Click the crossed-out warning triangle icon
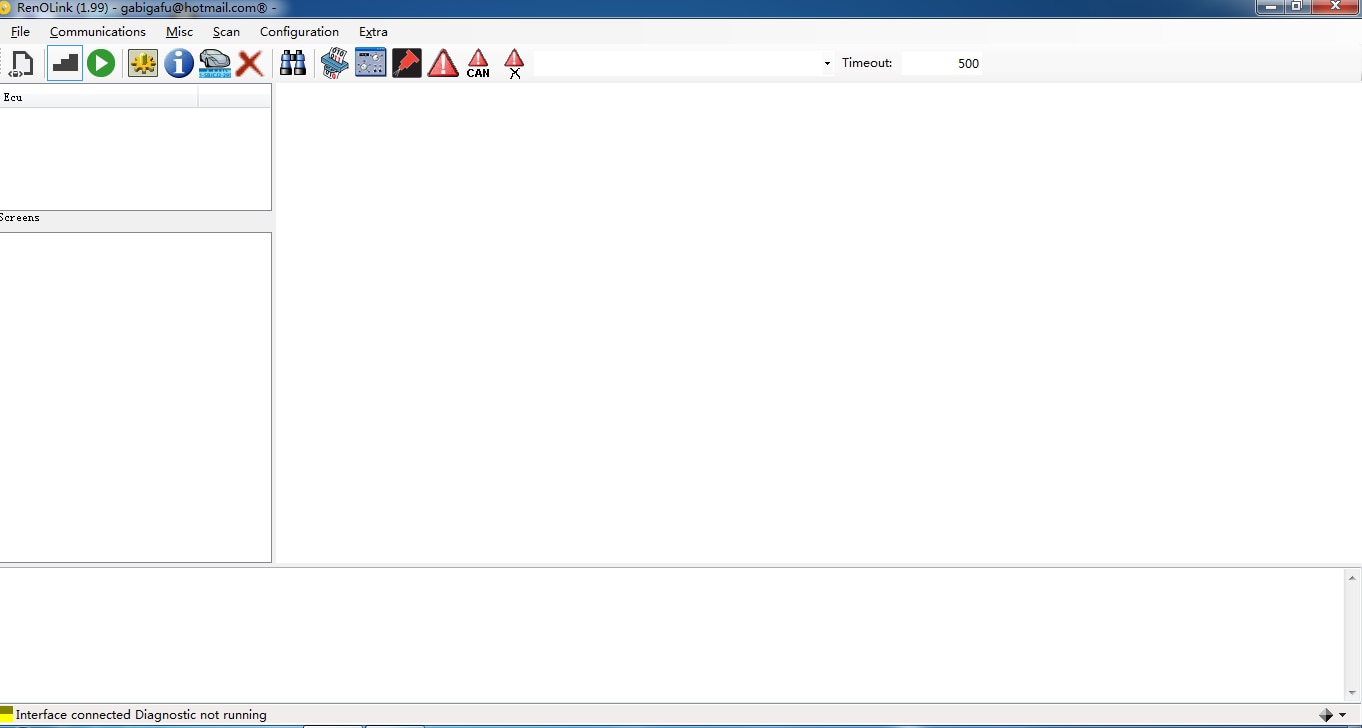The height and width of the screenshot is (728, 1362). pyautogui.click(x=514, y=64)
